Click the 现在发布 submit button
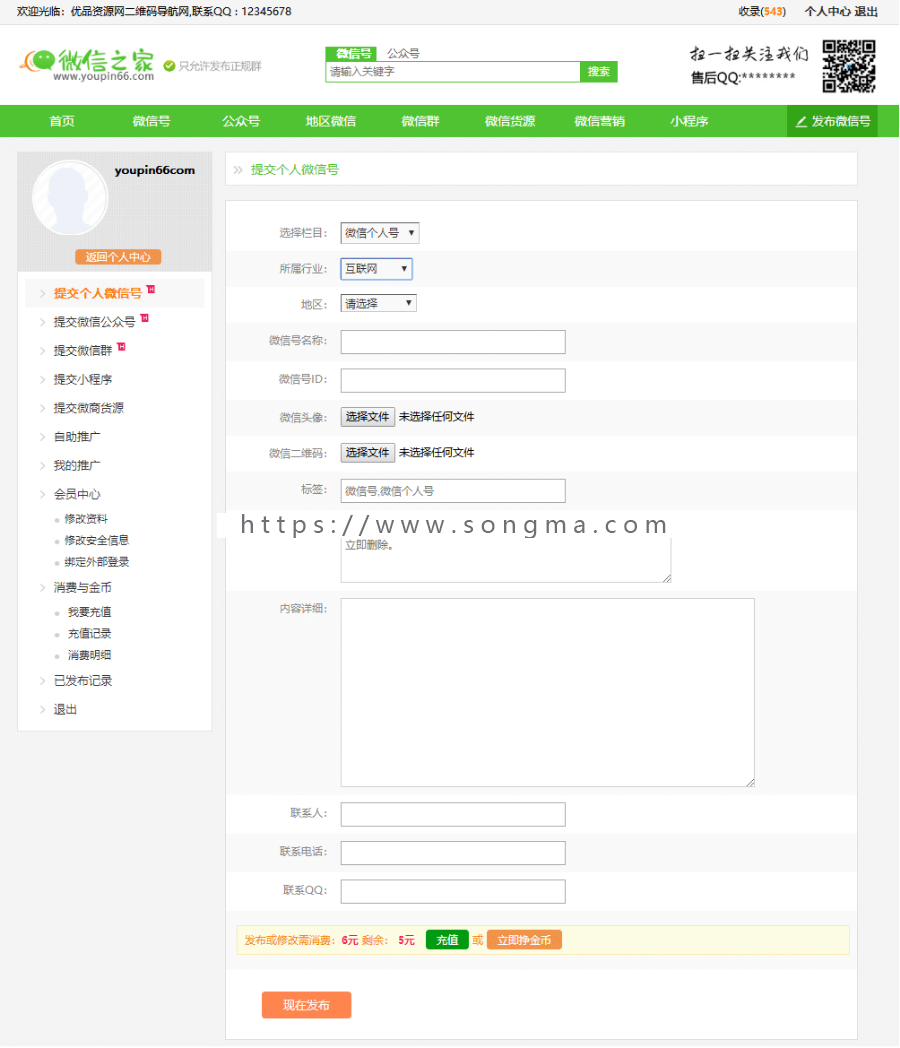The image size is (900, 1048). click(306, 1005)
